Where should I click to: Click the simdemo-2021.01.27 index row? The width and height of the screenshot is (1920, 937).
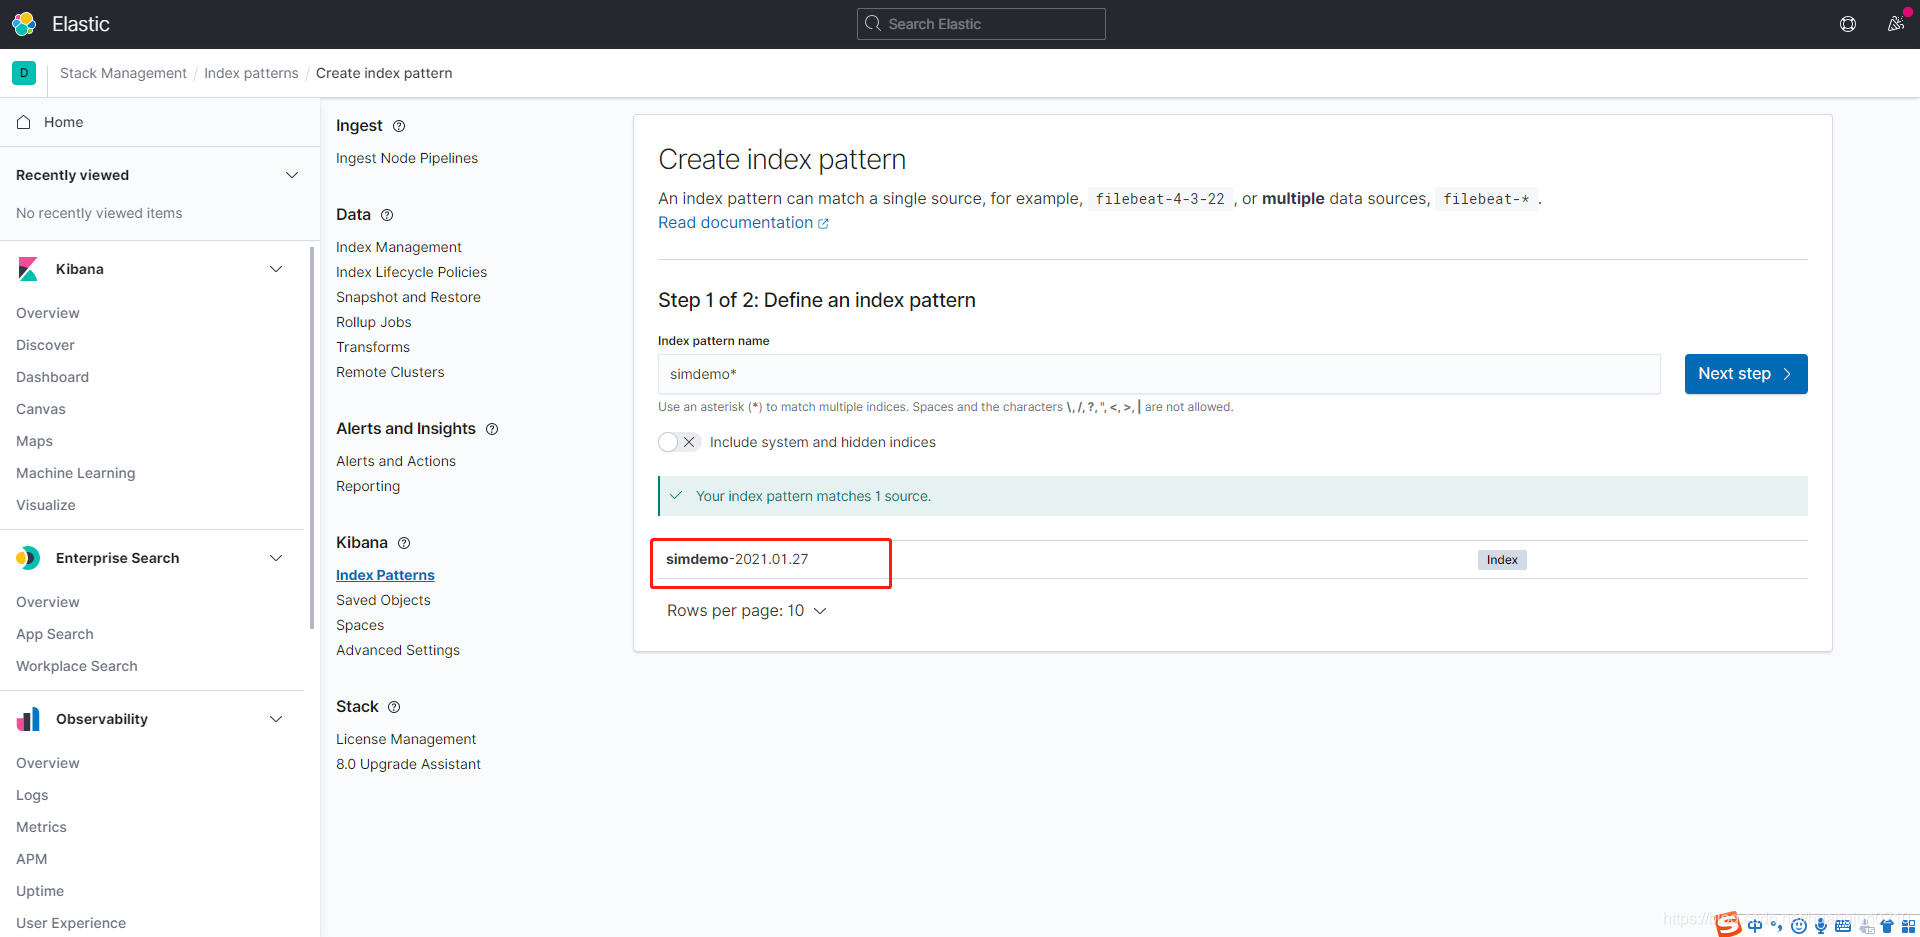1233,560
